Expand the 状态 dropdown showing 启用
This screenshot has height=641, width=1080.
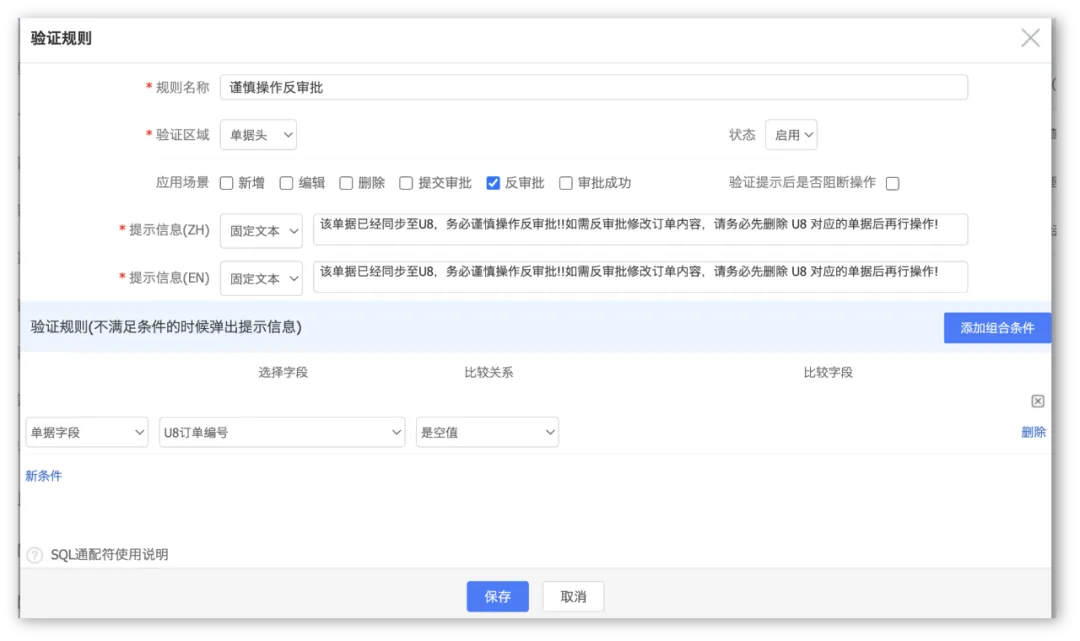tap(791, 135)
